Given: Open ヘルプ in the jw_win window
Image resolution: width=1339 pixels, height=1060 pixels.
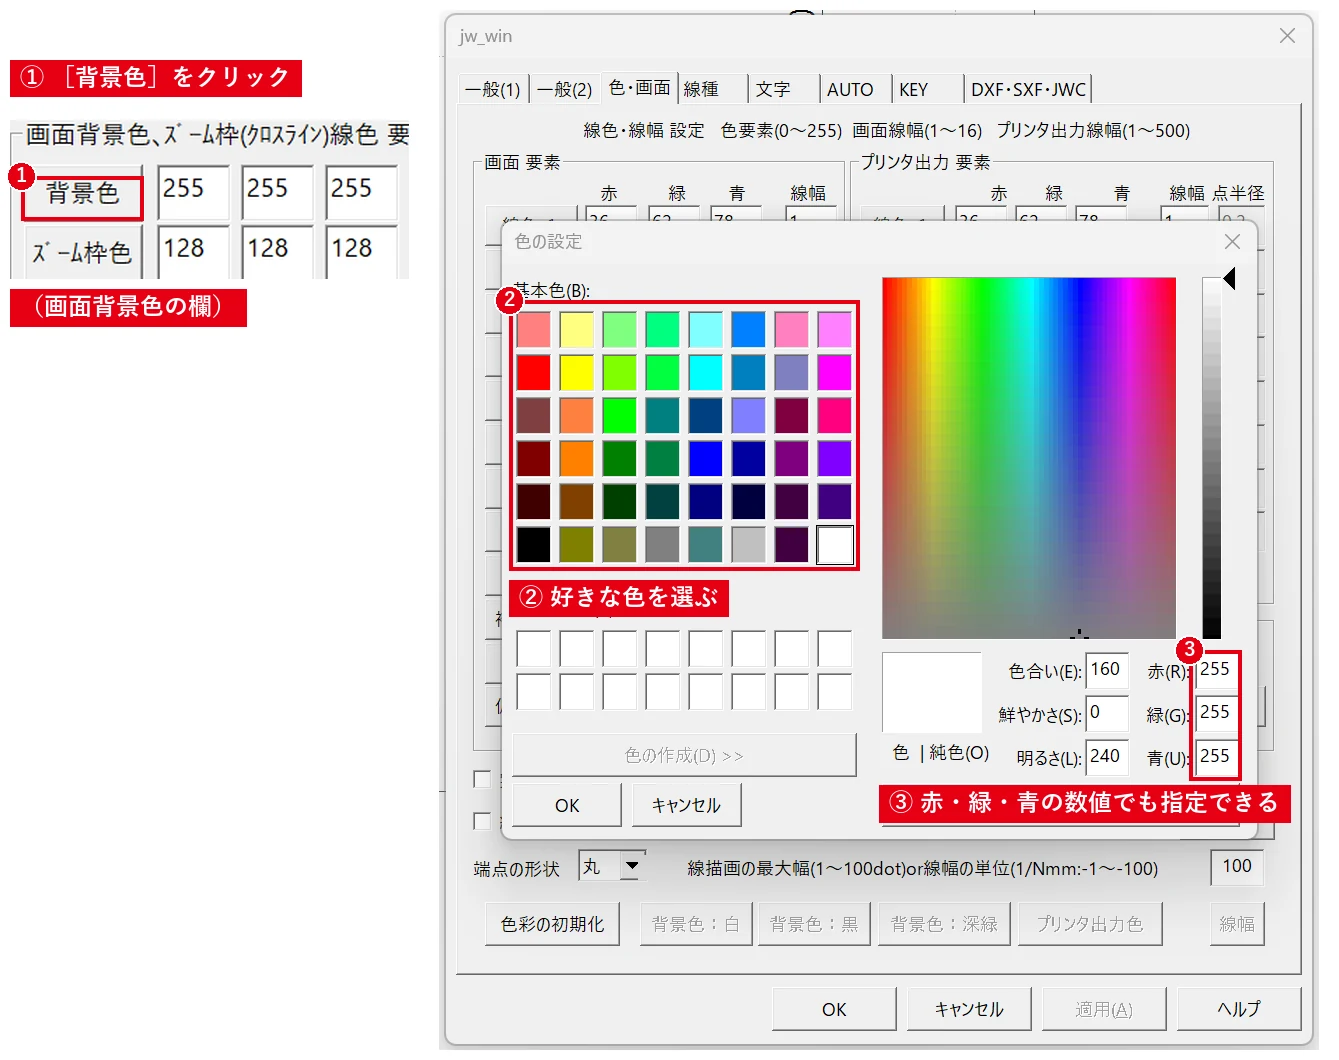Looking at the screenshot, I should [1239, 1009].
